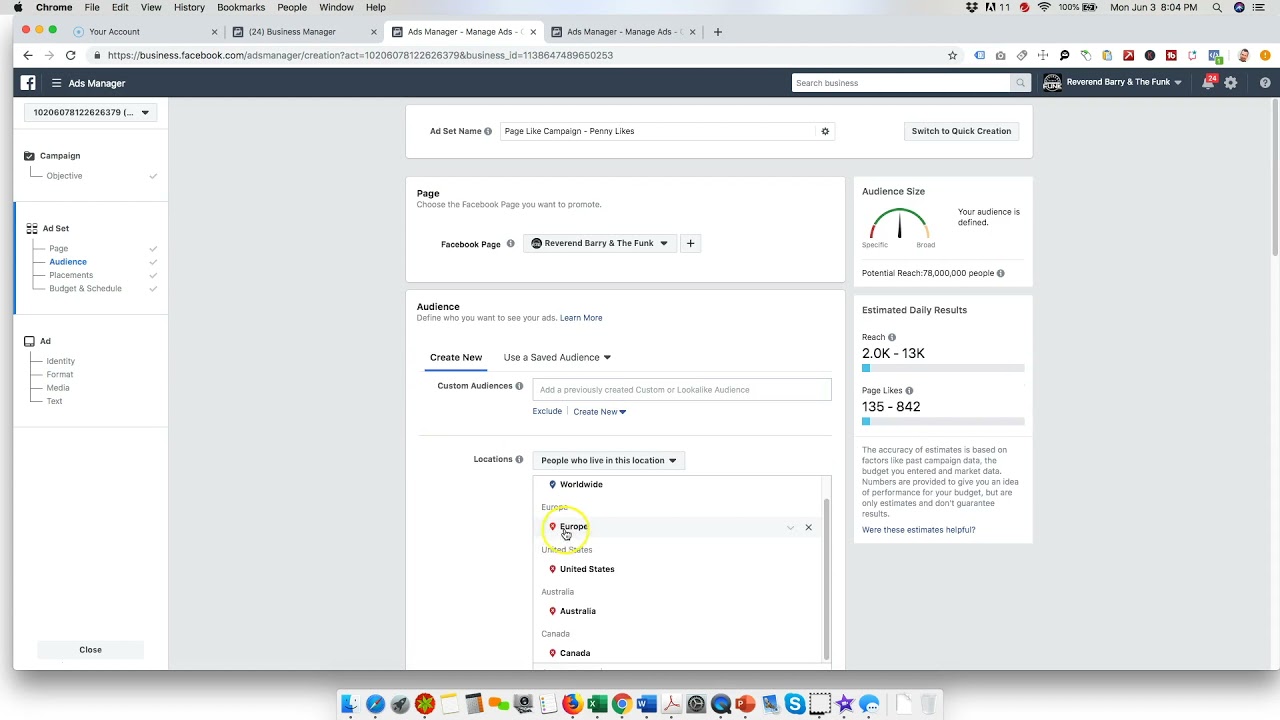The height and width of the screenshot is (720, 1280).
Task: Open a new browser tab
Action: tap(717, 31)
